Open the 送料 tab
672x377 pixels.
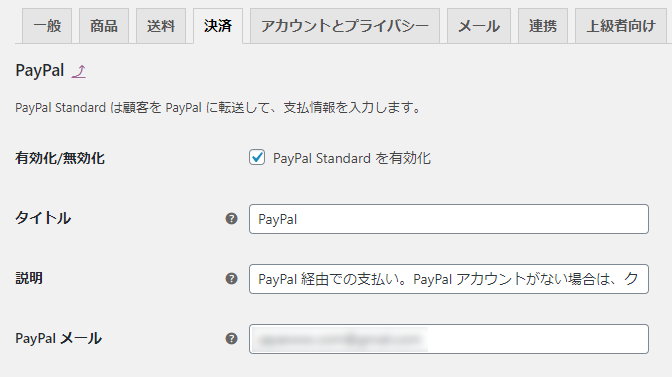161,26
